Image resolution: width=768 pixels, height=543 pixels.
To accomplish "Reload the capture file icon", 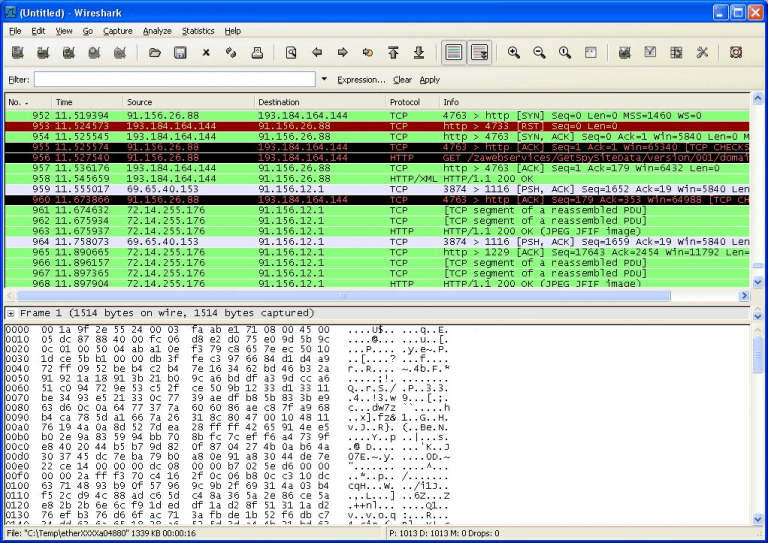I will click(231, 52).
